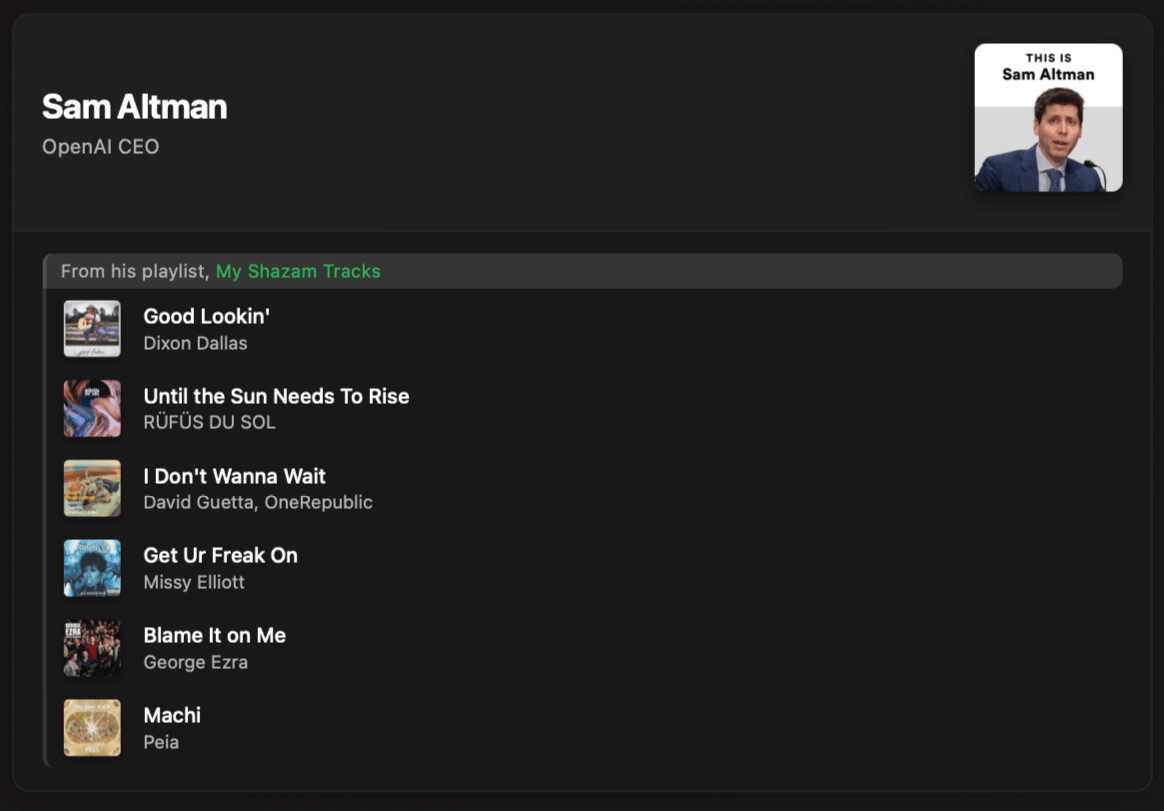Click the Machi album artwork
The image size is (1164, 811).
point(92,728)
